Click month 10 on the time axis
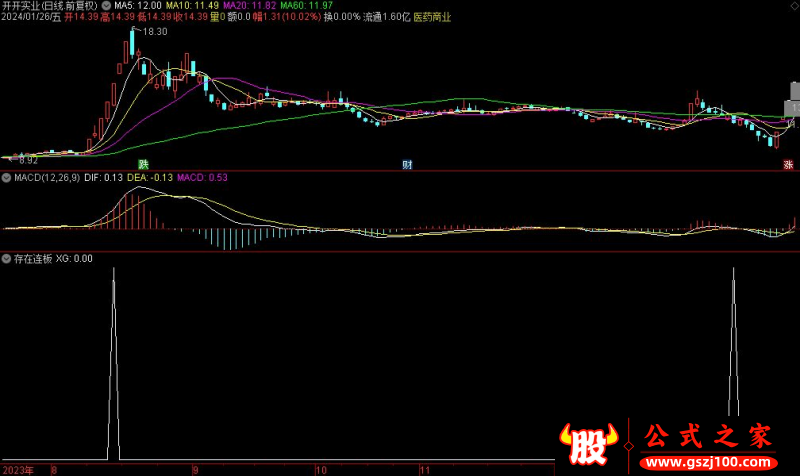The width and height of the screenshot is (800, 476). coord(321,468)
